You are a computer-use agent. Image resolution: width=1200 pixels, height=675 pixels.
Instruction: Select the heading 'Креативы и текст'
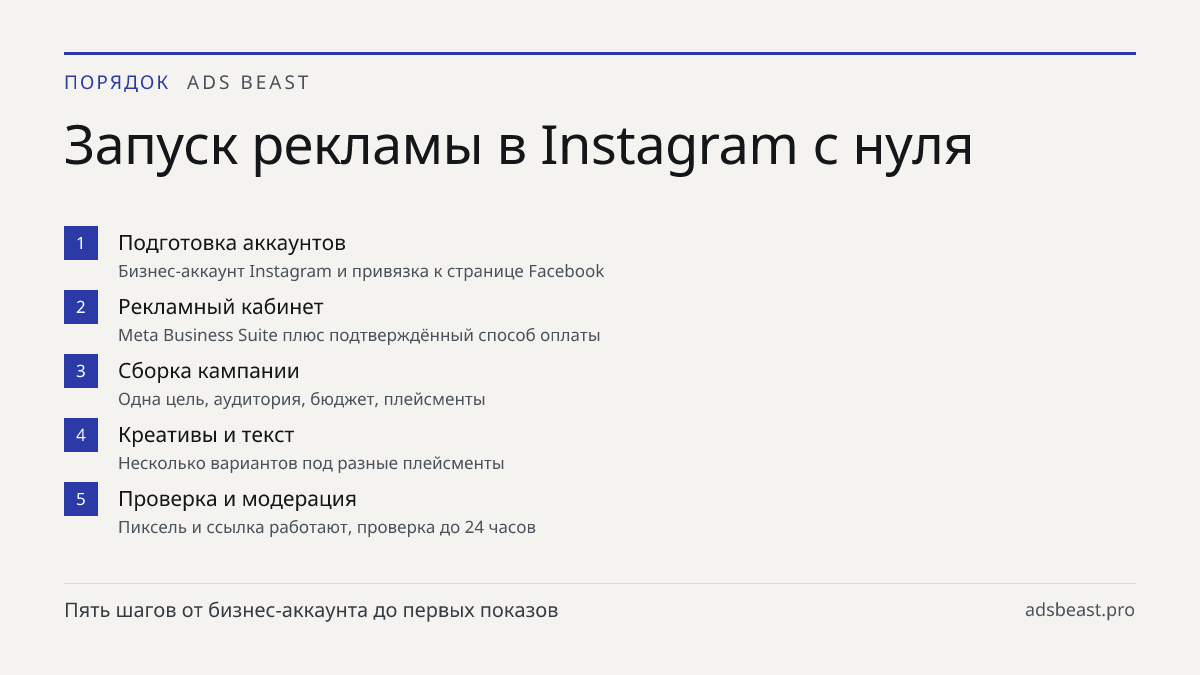(206, 435)
